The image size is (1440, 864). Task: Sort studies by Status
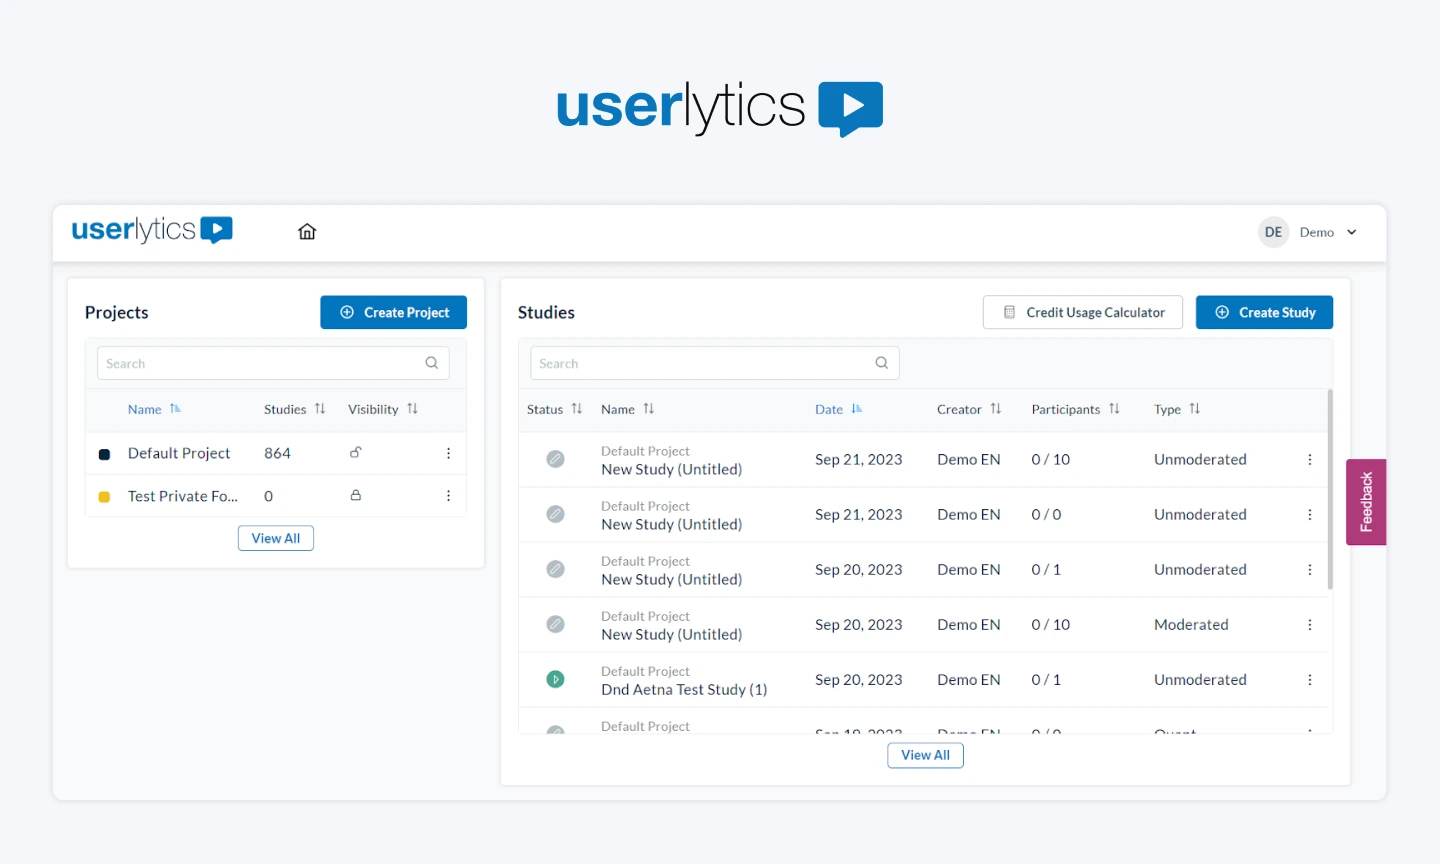pos(555,409)
